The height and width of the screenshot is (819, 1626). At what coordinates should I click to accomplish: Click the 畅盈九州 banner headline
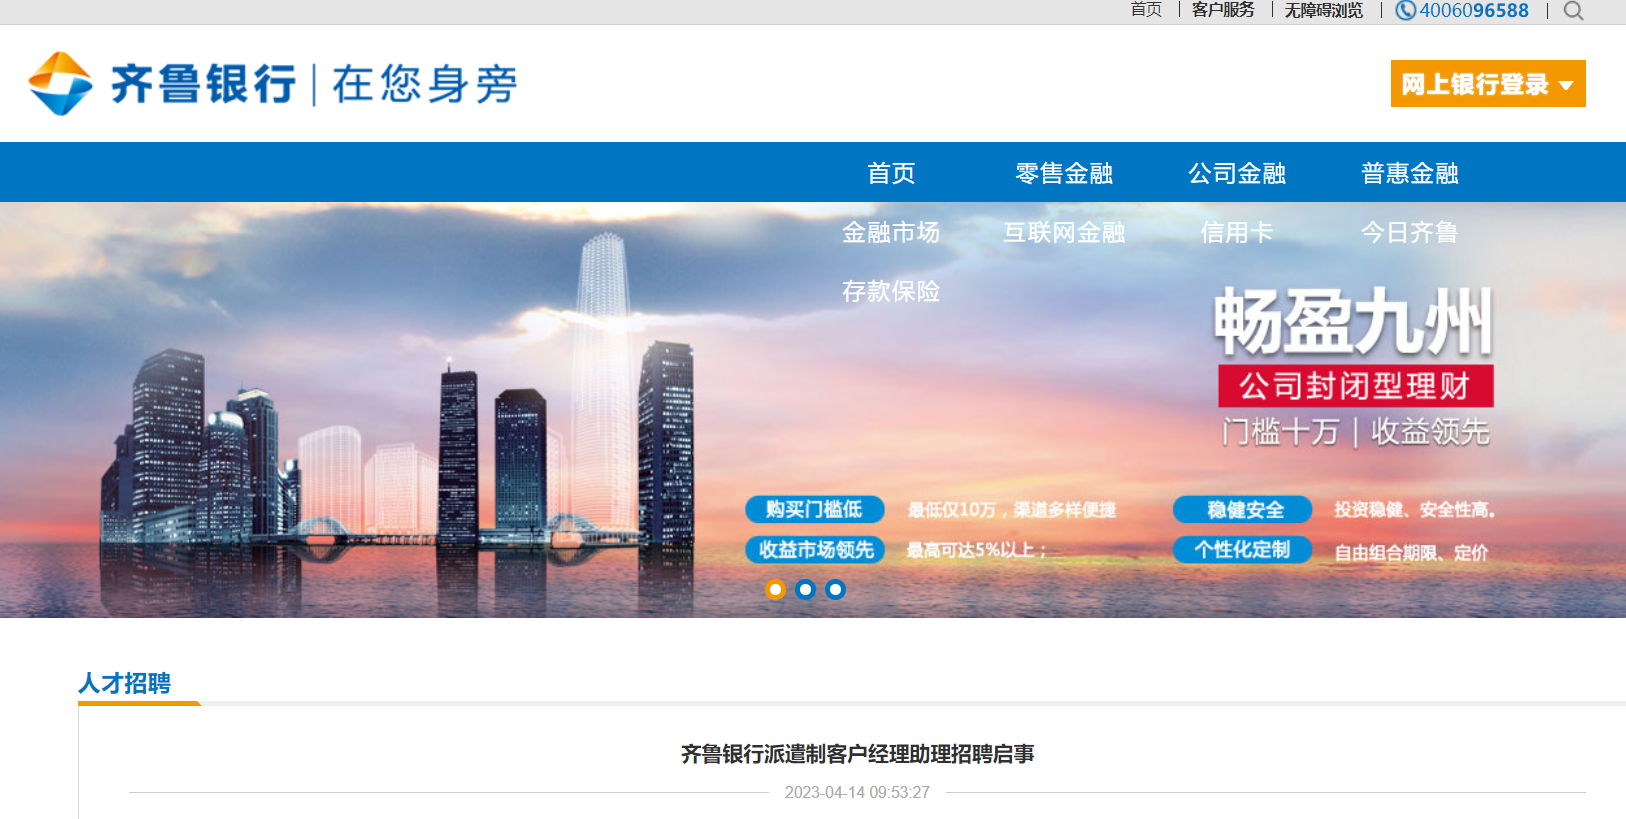click(x=1354, y=322)
